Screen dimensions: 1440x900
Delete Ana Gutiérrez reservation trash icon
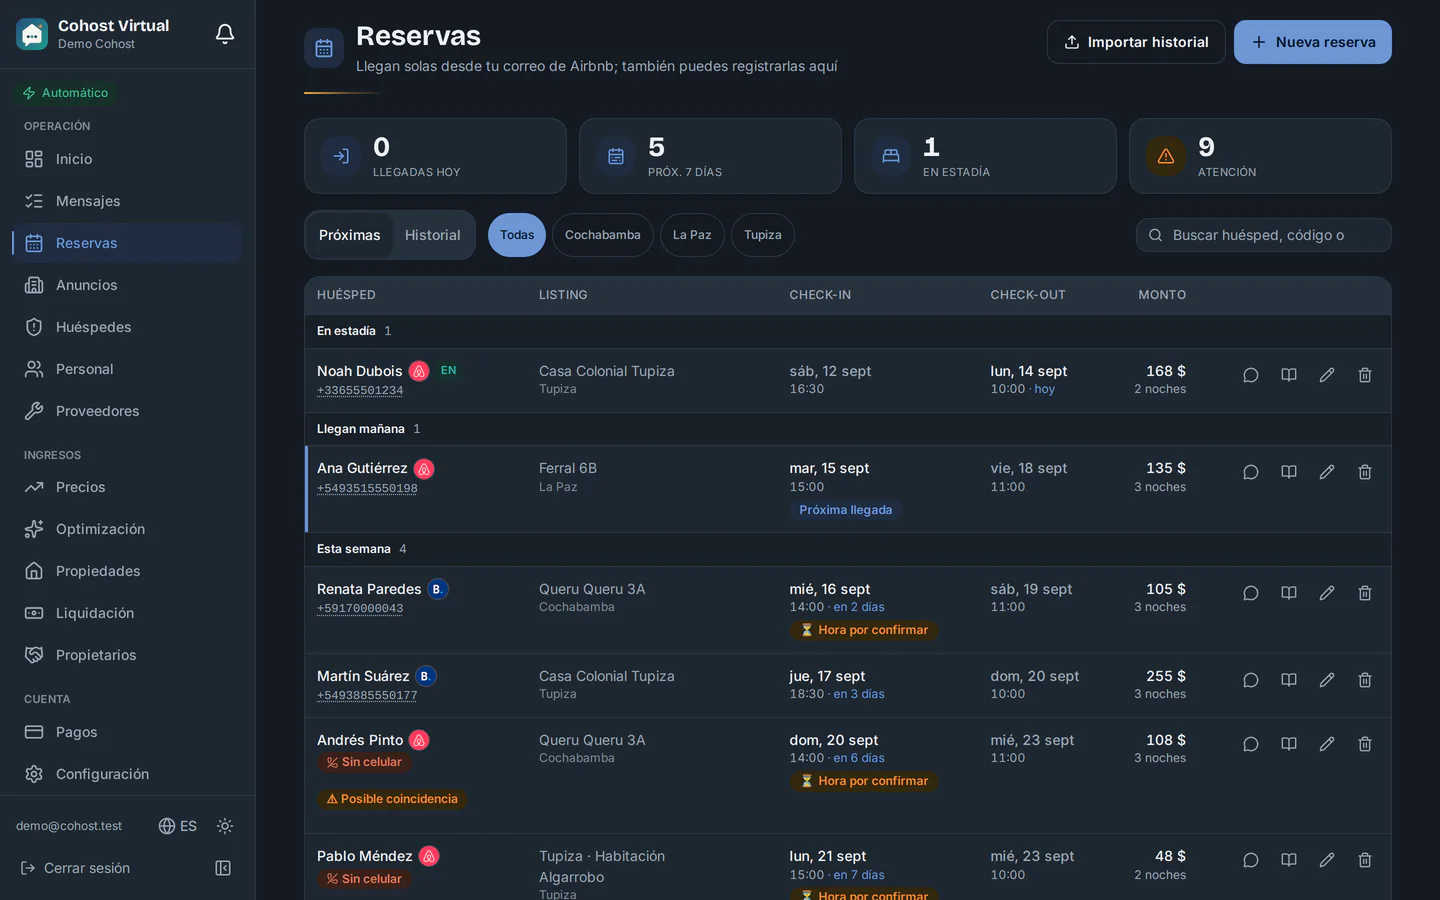point(1365,472)
